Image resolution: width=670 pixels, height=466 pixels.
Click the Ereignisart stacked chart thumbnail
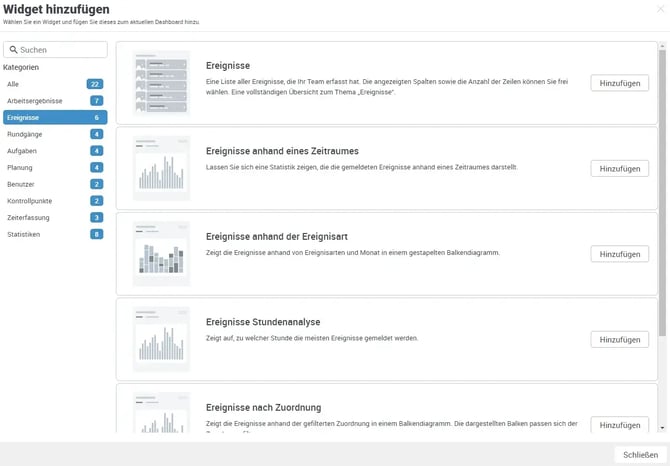(x=162, y=254)
